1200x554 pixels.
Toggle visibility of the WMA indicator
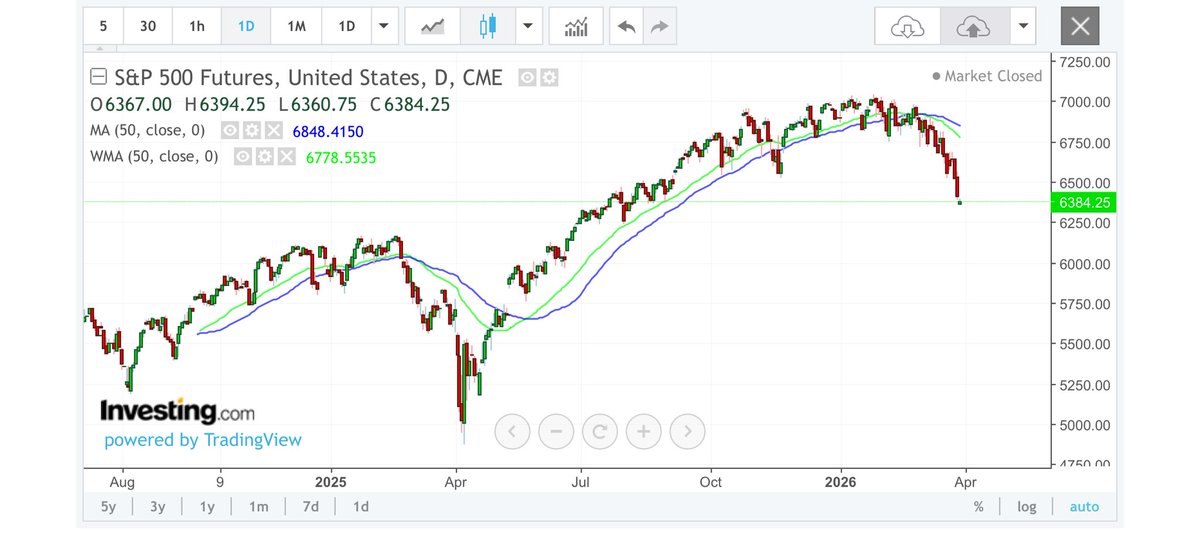(243, 157)
